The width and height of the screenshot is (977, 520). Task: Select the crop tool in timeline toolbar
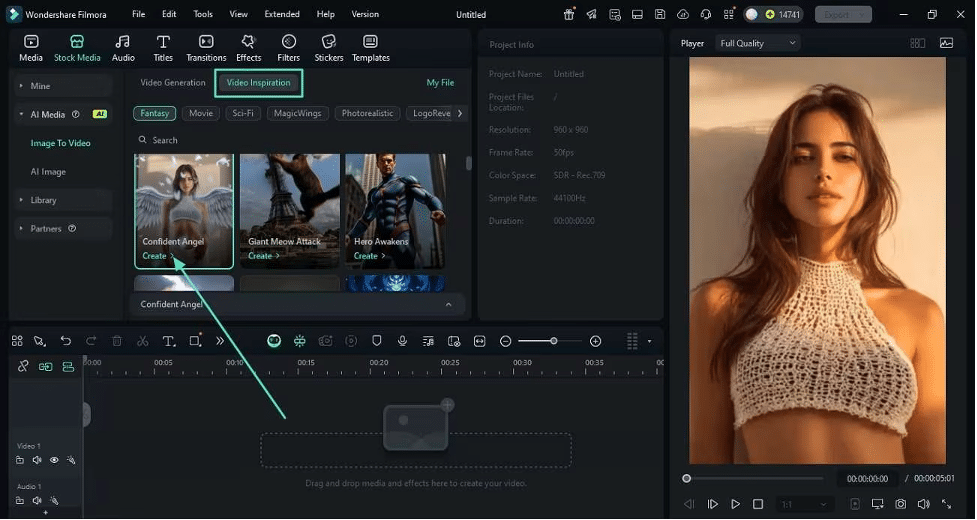195,341
